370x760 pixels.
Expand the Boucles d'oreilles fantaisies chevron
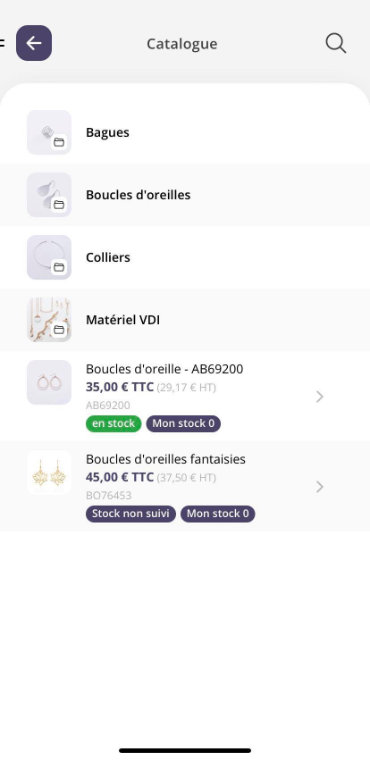(320, 487)
